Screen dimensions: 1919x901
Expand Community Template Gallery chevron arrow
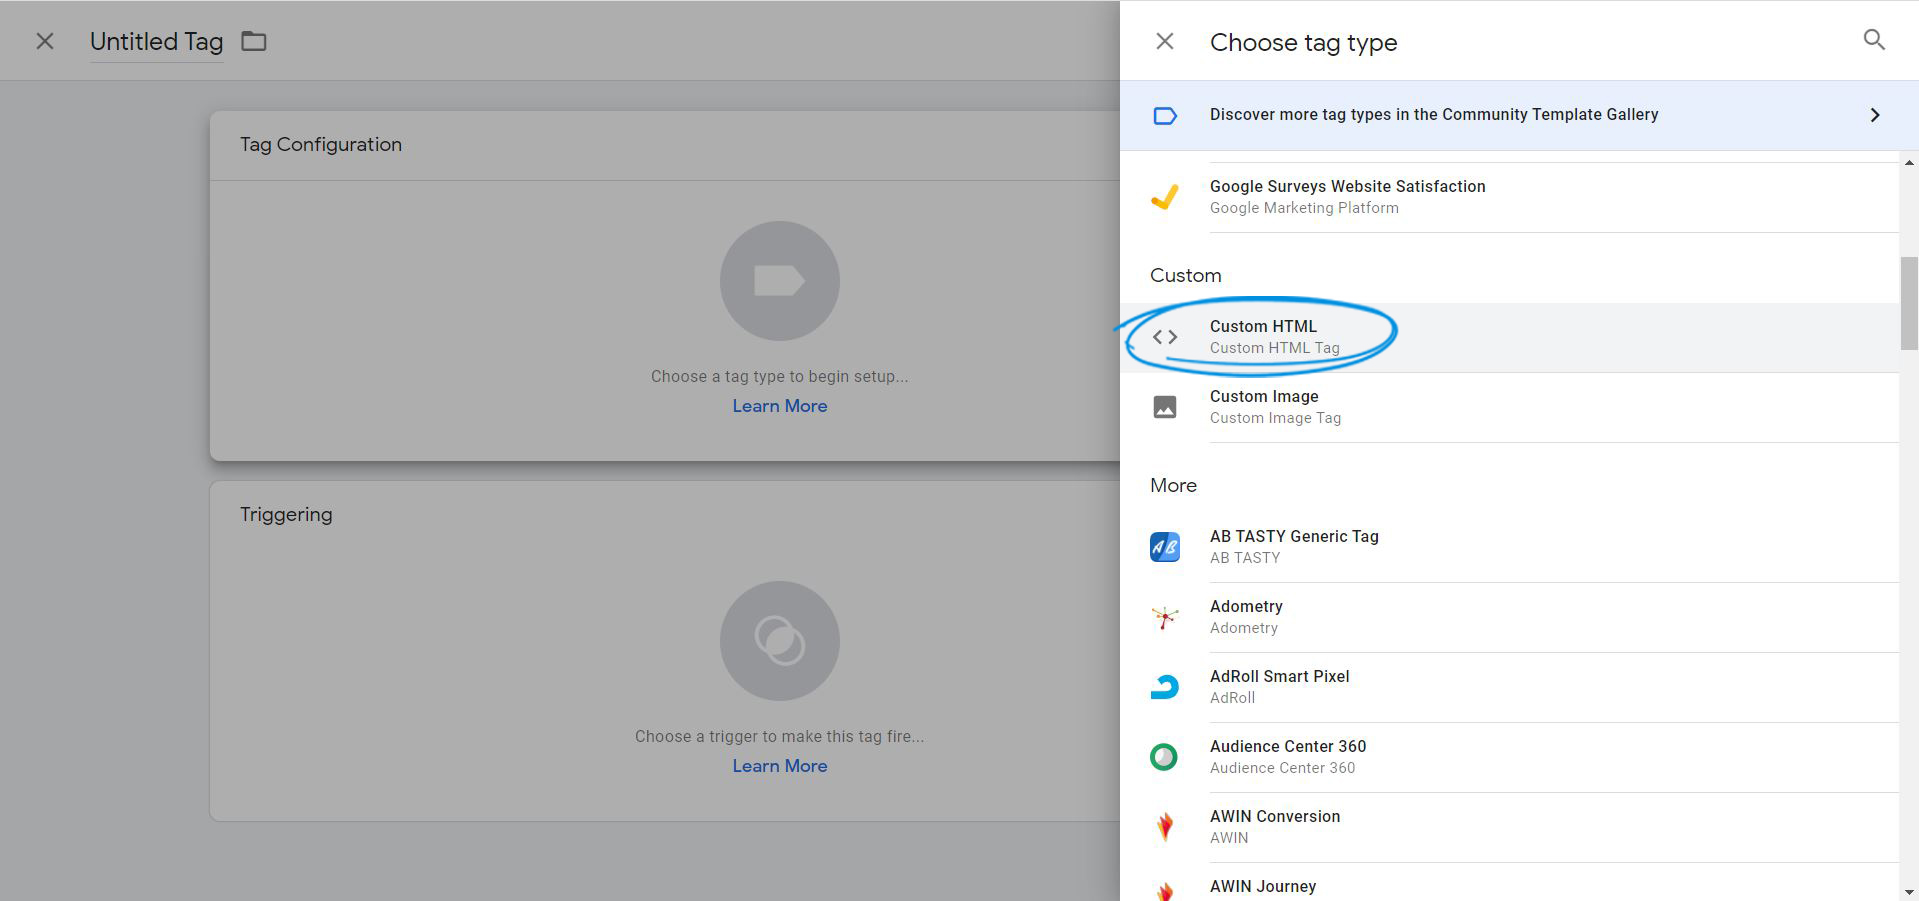[1875, 115]
